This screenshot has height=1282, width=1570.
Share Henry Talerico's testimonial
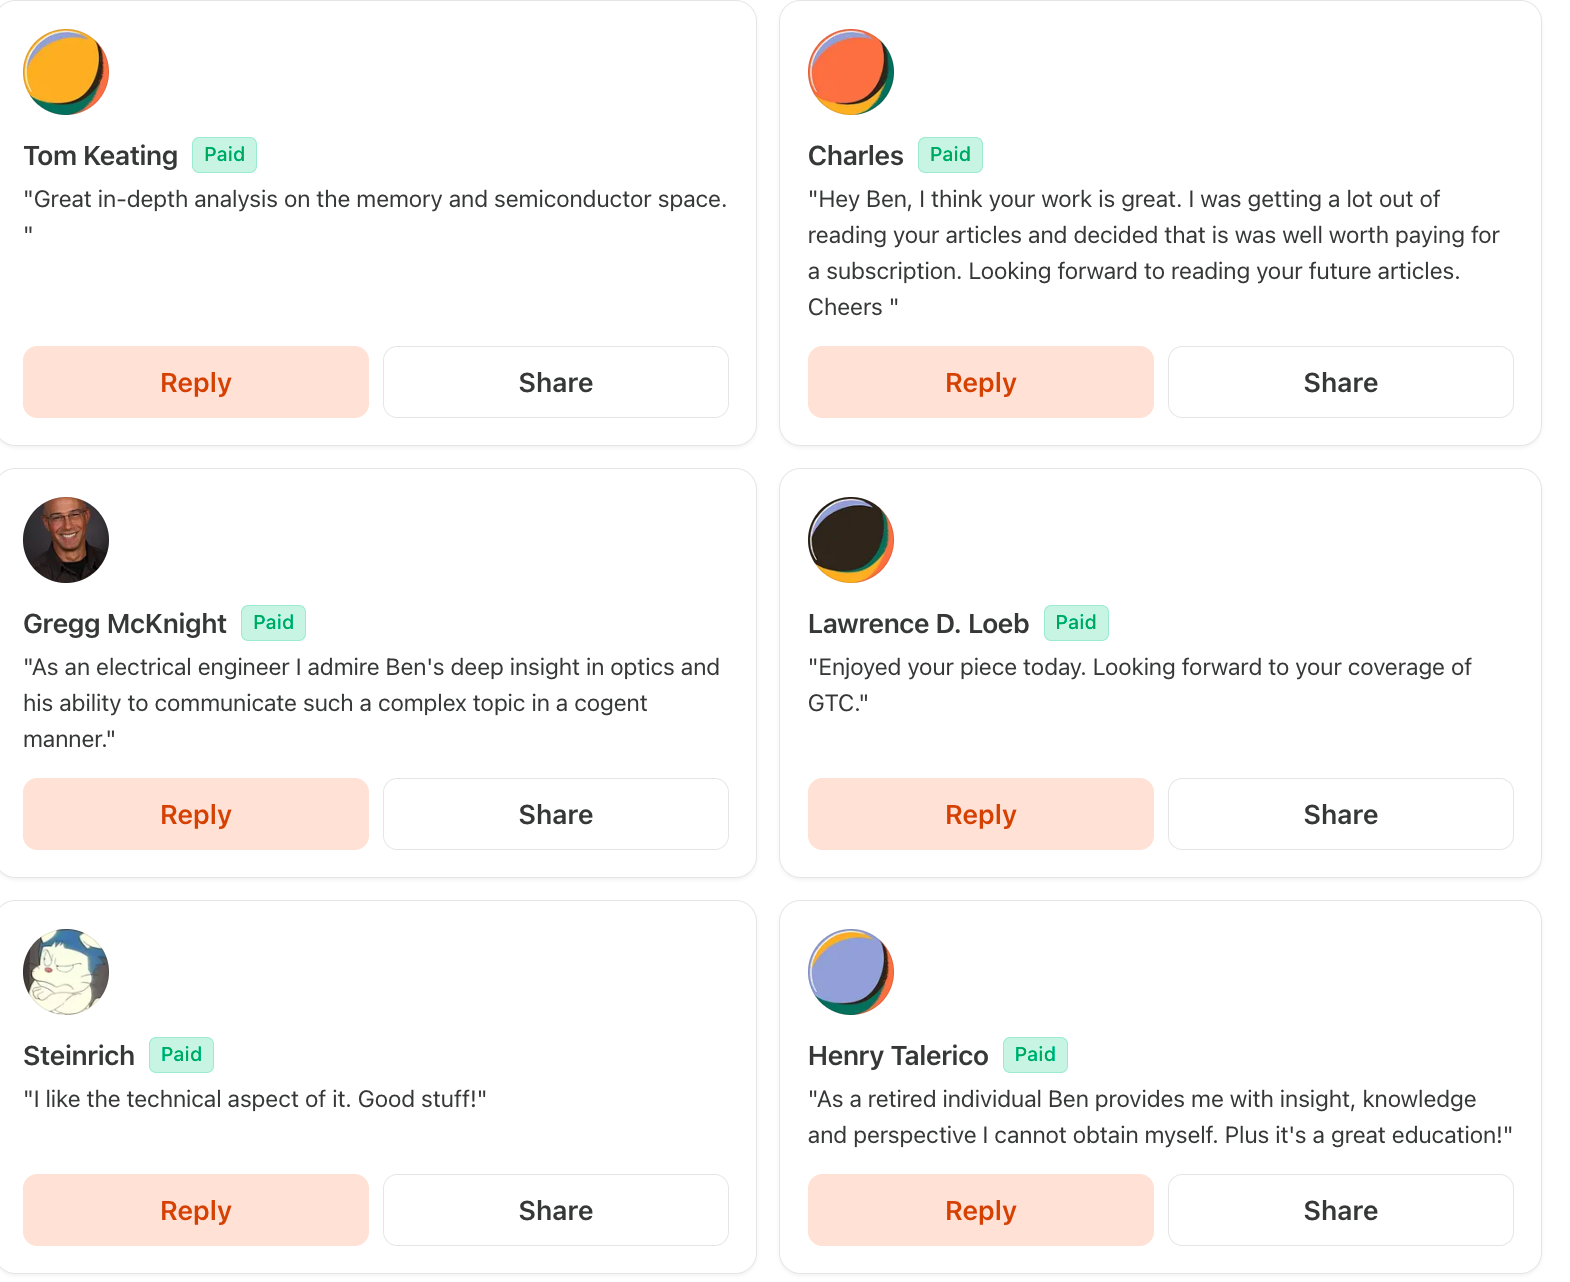click(x=1341, y=1210)
